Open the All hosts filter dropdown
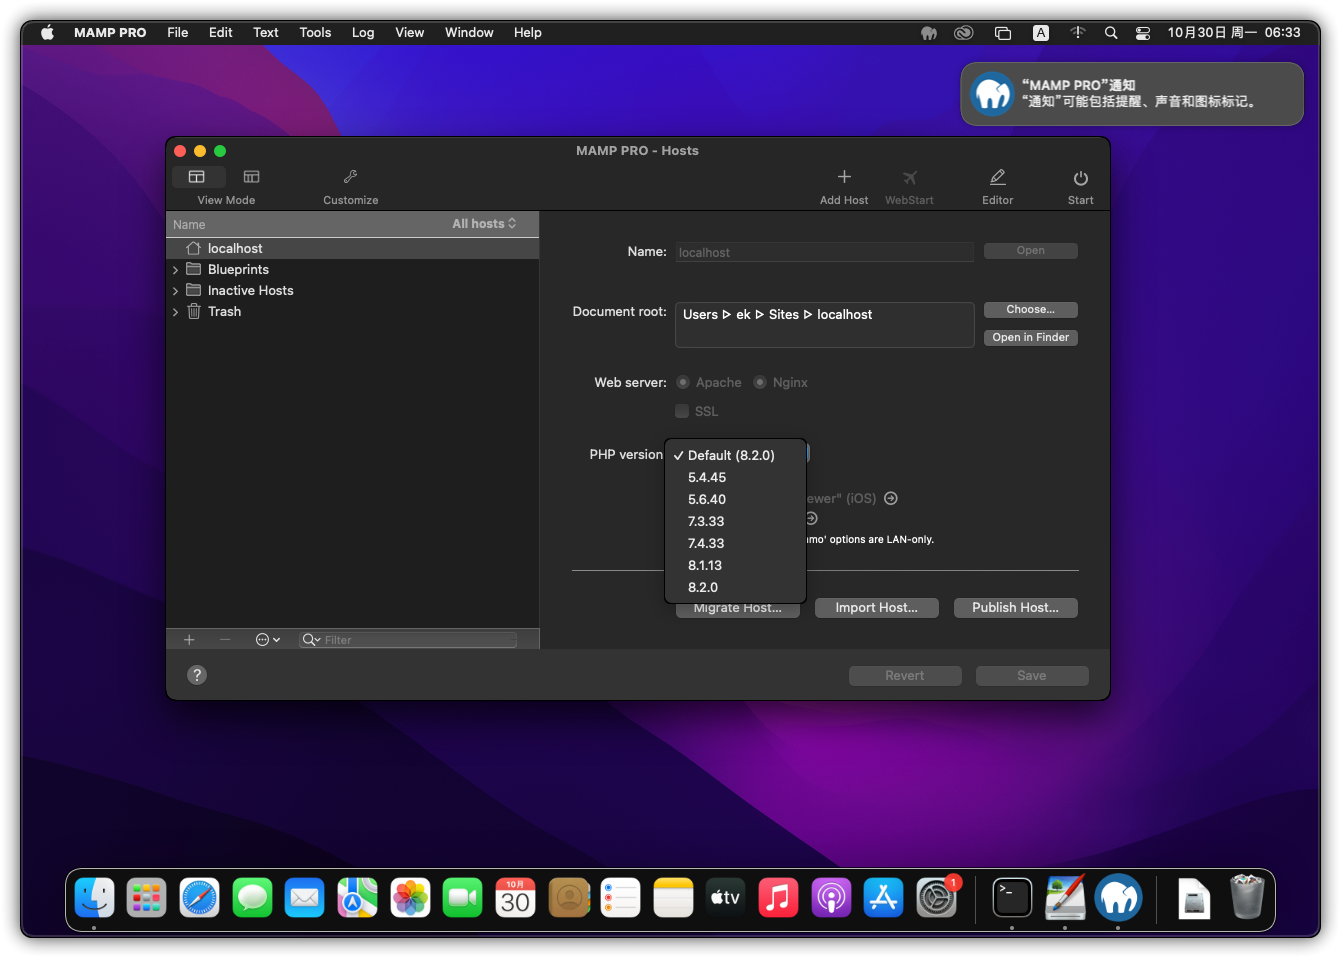This screenshot has width=1341, height=958. coord(484,224)
